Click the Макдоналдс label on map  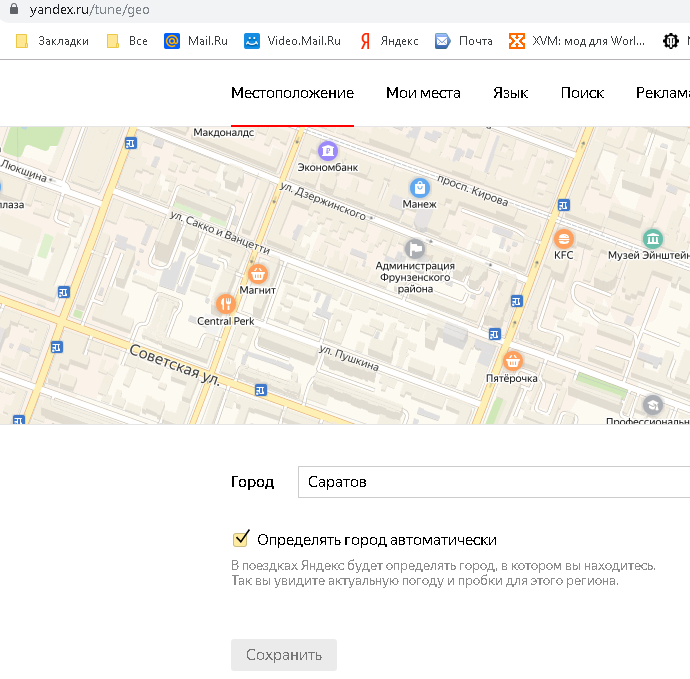(x=224, y=132)
